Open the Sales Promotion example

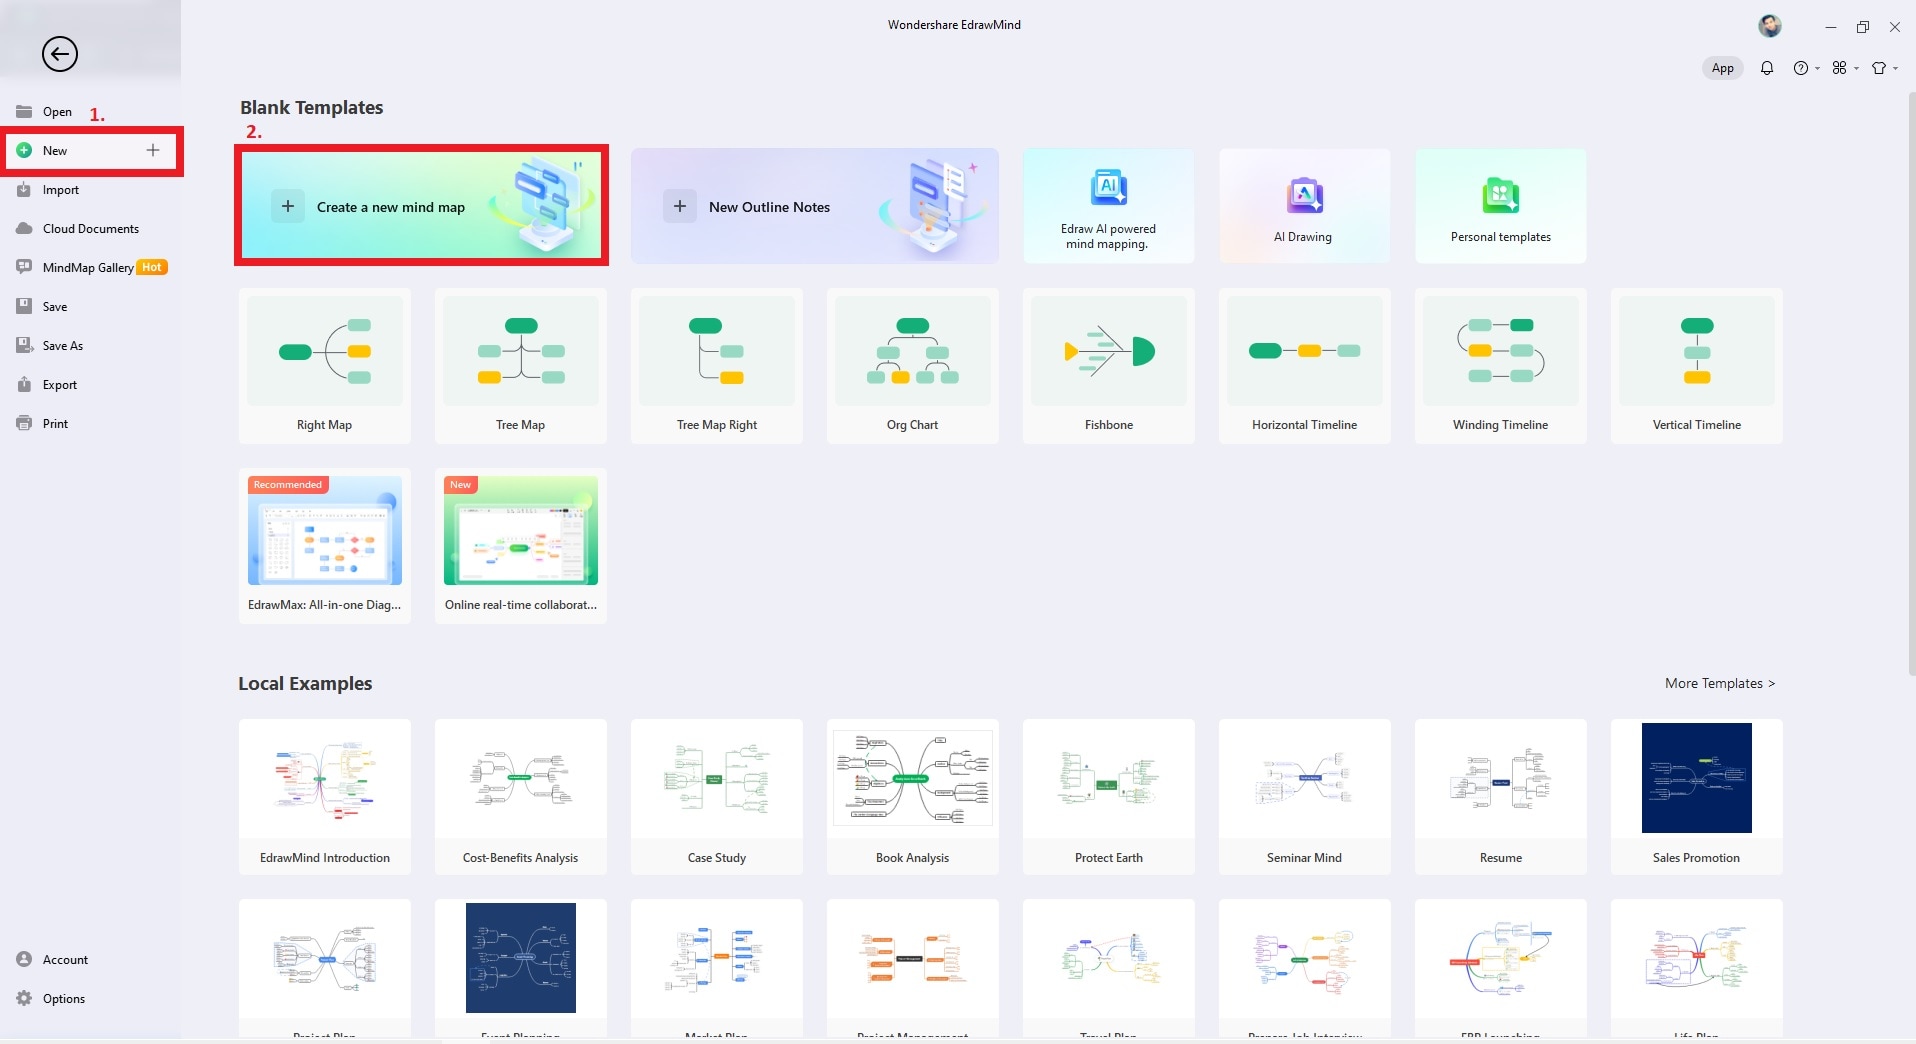coord(1696,797)
